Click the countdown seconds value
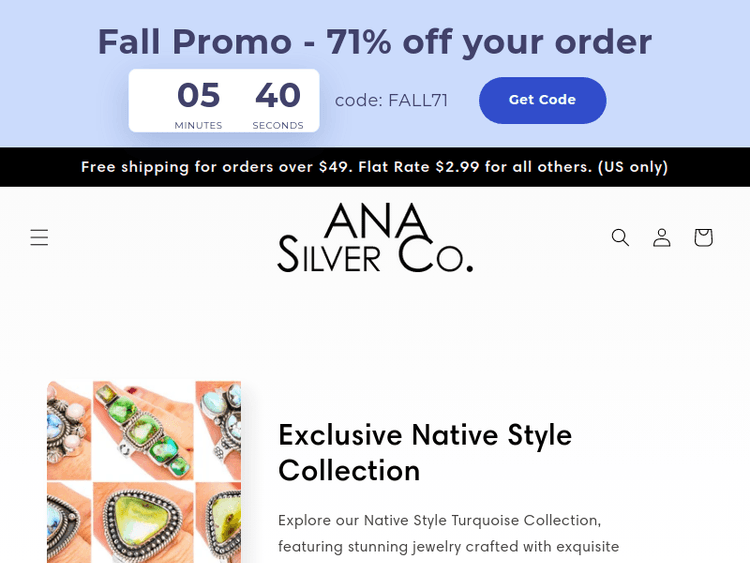The image size is (750, 563). [x=278, y=95]
